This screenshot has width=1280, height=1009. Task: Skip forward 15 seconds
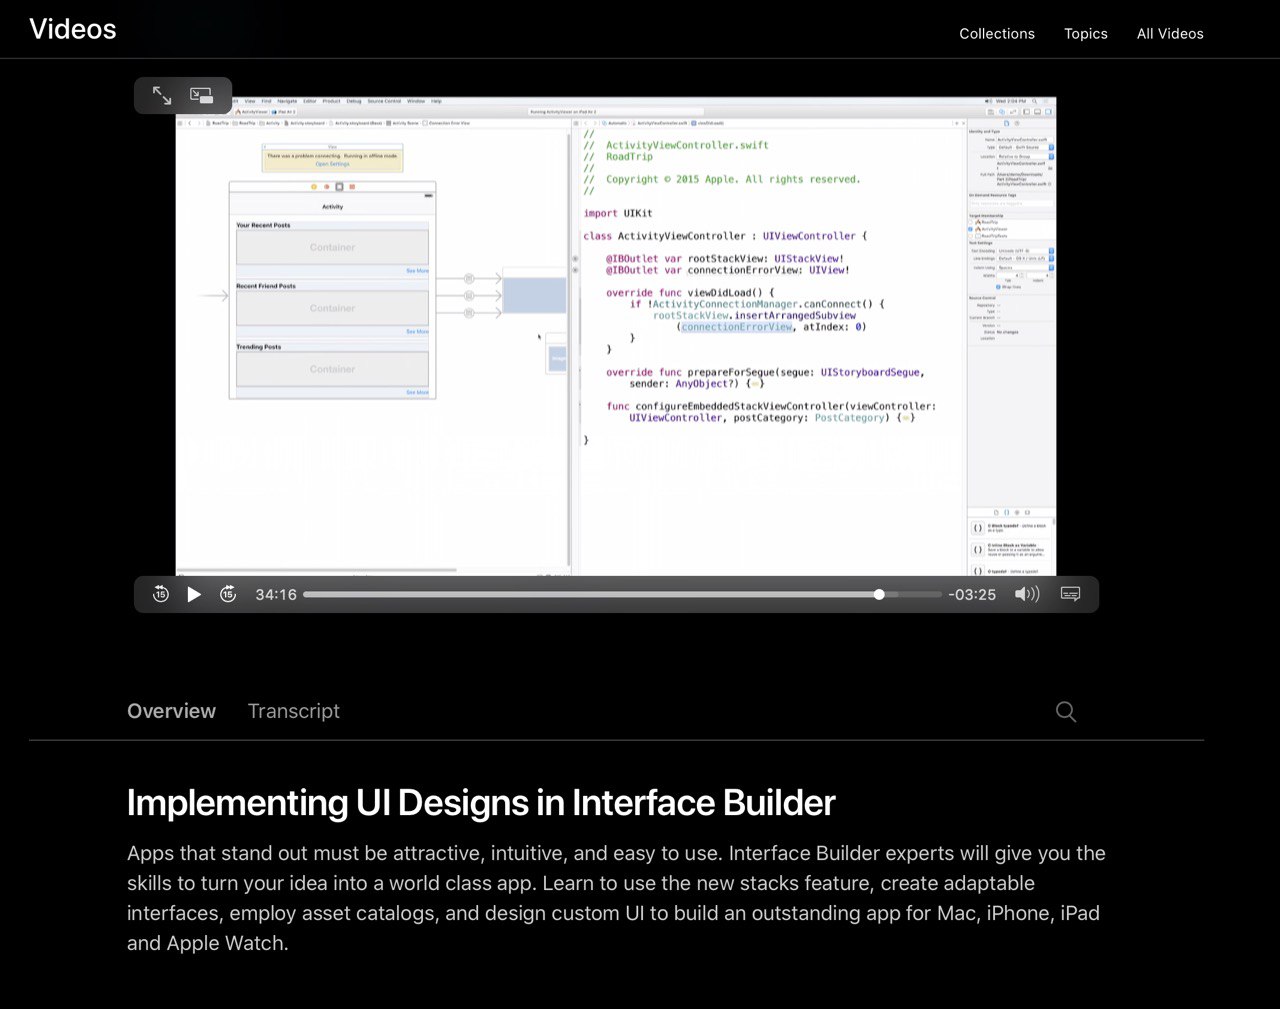pos(228,594)
